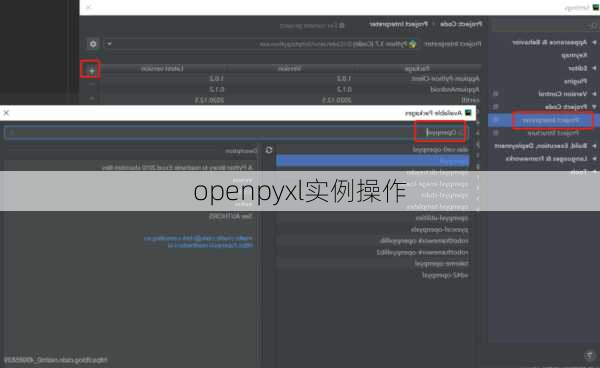Click the Settings search input field

click(x=545, y=26)
